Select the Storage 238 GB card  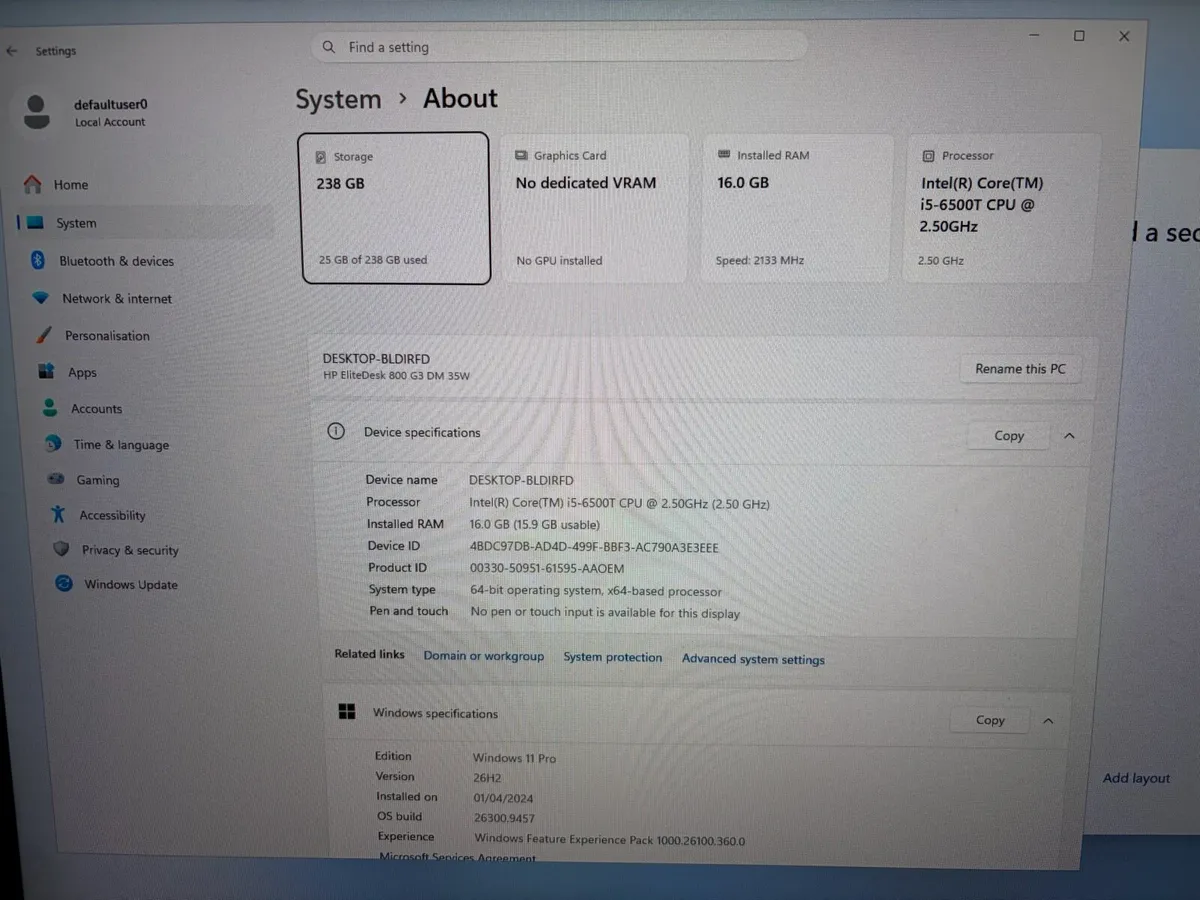[396, 208]
